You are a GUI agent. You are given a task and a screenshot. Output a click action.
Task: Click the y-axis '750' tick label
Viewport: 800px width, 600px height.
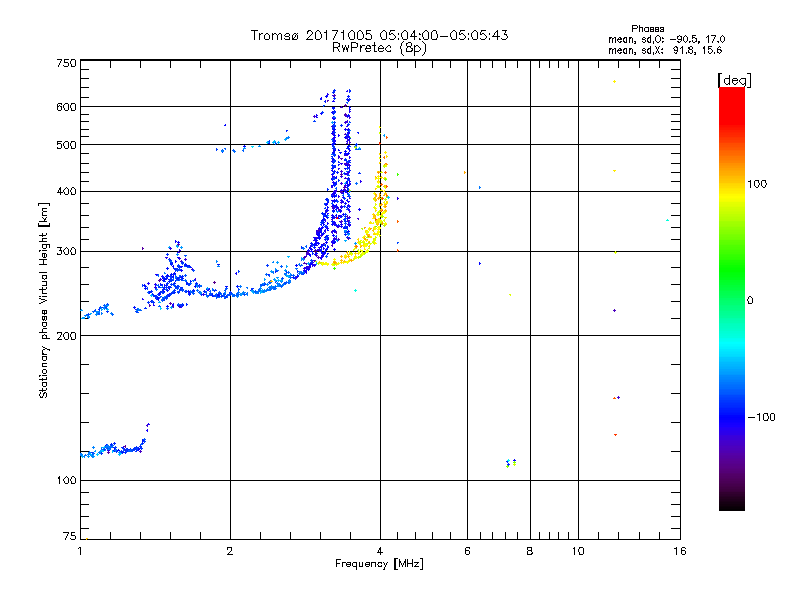[66, 63]
